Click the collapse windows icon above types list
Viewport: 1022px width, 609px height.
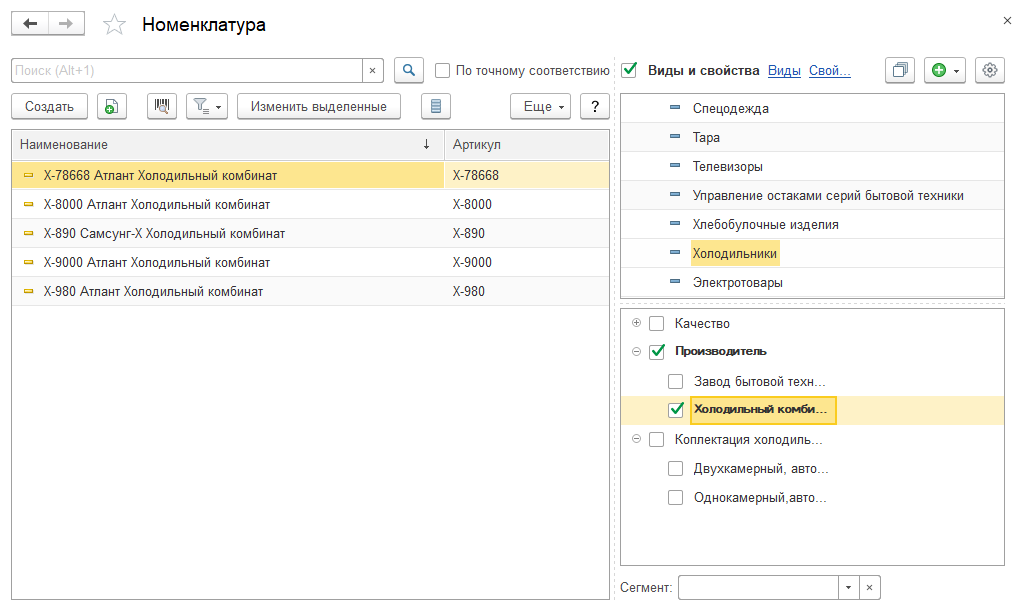[x=900, y=70]
